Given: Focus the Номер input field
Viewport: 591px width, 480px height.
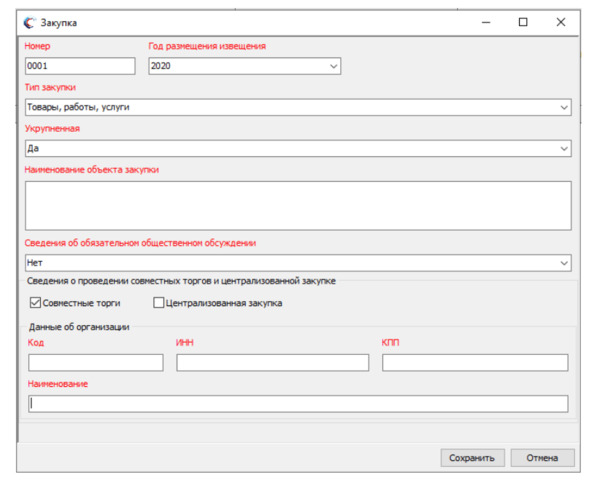Looking at the screenshot, I should click(x=80, y=66).
